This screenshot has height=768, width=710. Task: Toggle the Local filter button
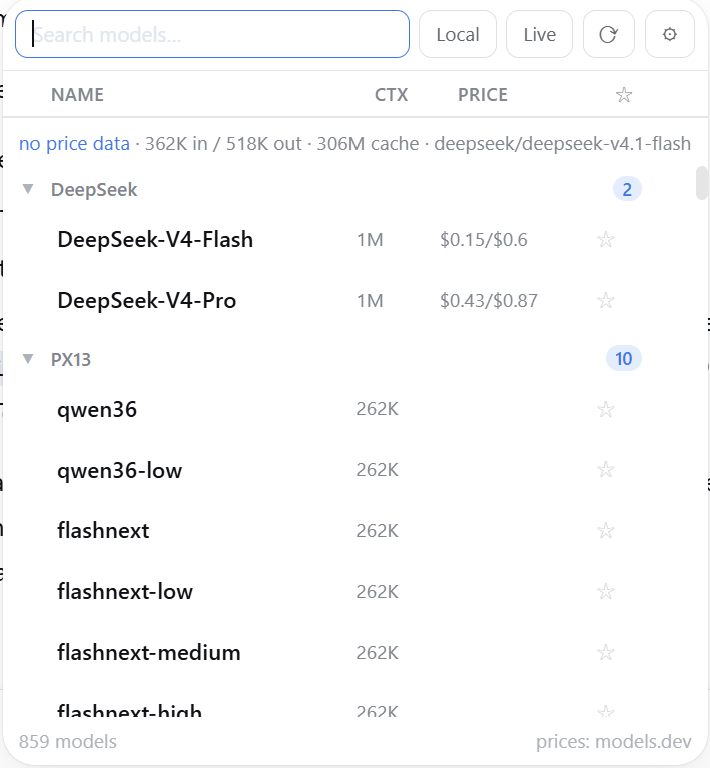click(x=458, y=34)
